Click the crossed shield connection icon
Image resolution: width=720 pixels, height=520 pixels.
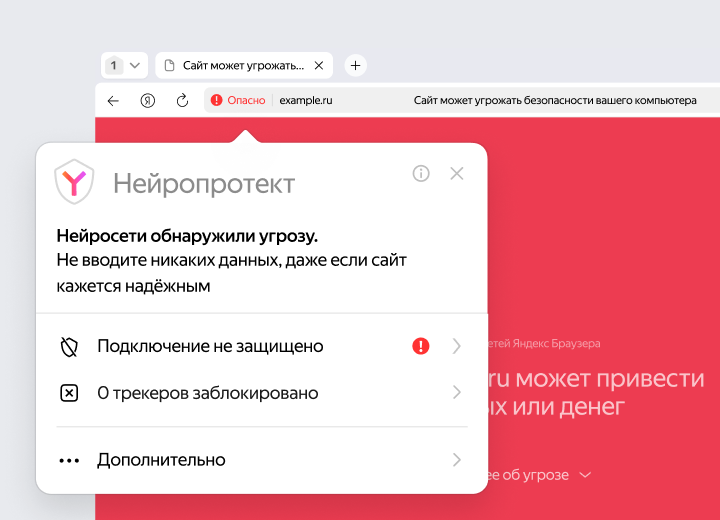click(x=69, y=347)
